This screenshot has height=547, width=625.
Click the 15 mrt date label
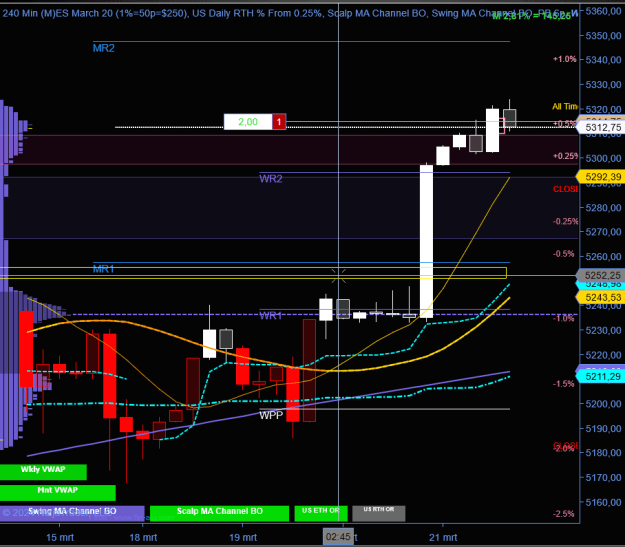click(60, 537)
